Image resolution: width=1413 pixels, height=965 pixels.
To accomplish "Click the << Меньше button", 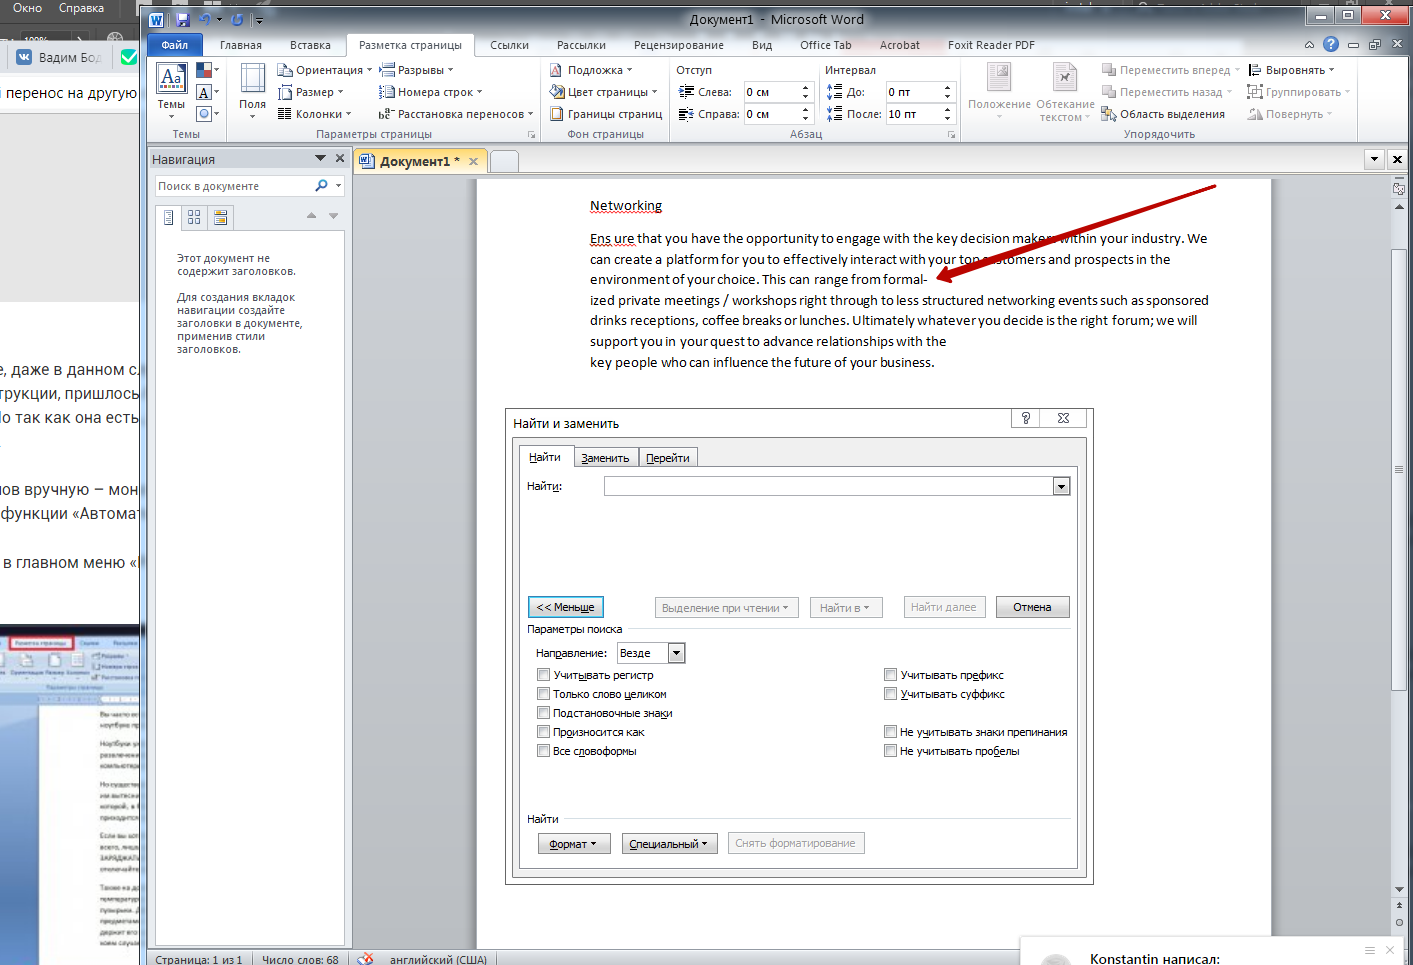I will click(565, 607).
